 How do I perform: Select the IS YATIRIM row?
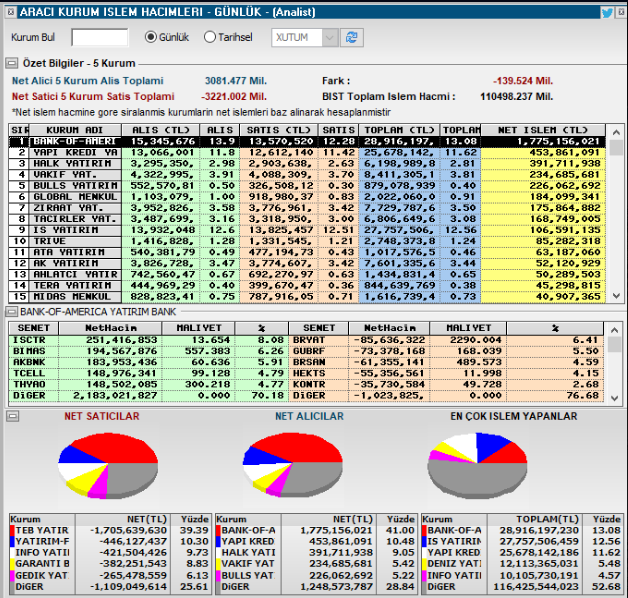pos(307,230)
